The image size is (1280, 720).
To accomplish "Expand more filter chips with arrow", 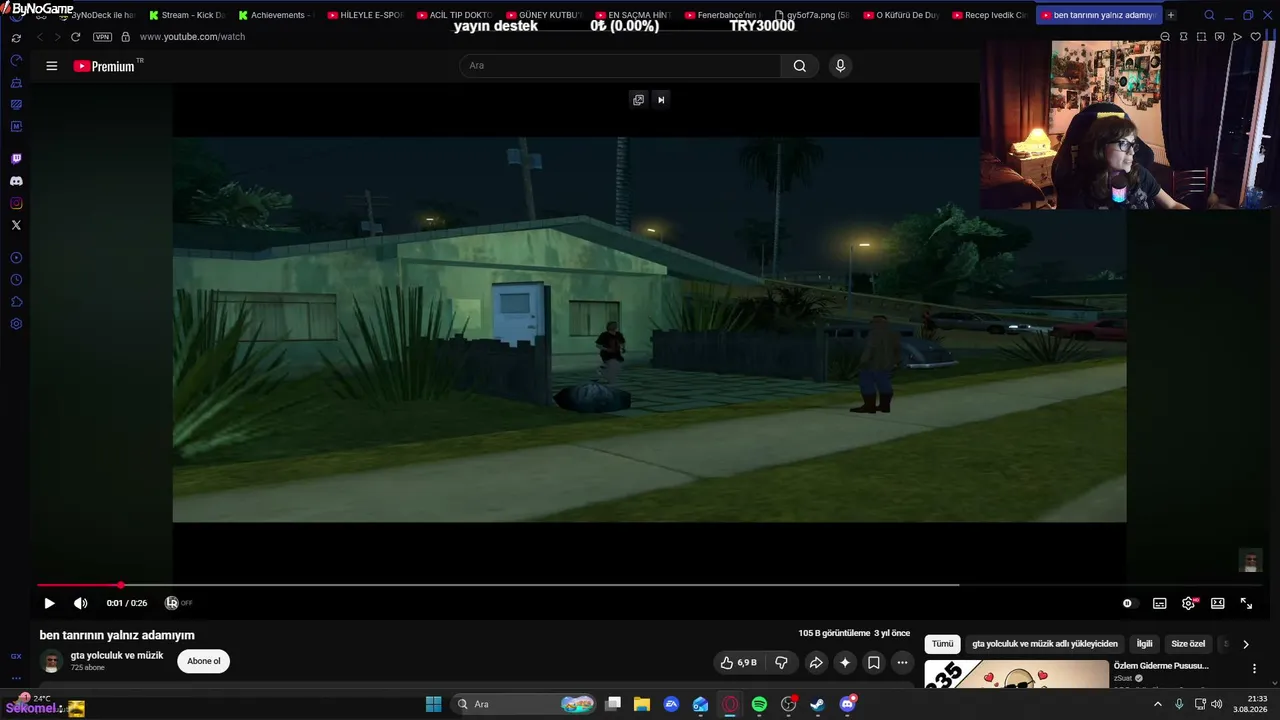I will [x=1245, y=644].
